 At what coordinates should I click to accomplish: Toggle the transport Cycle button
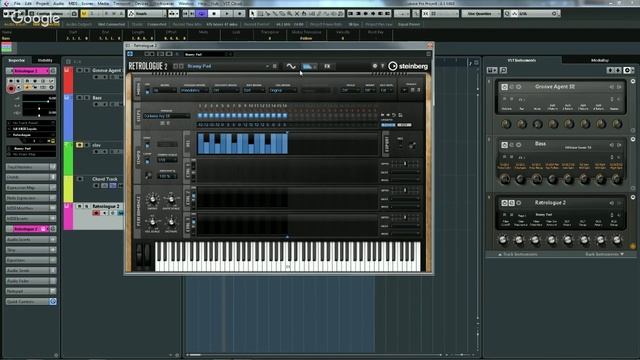(x=202, y=13)
